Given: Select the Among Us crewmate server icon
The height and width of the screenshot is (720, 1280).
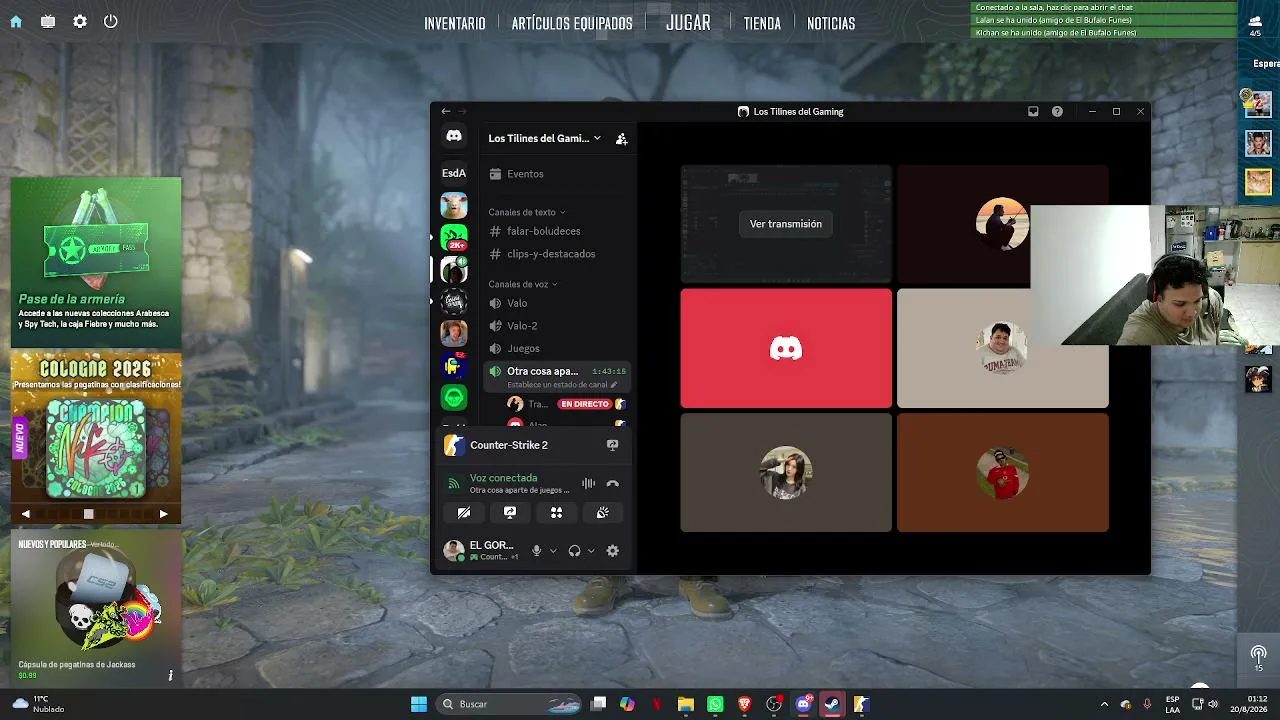Looking at the screenshot, I should pos(454,365).
